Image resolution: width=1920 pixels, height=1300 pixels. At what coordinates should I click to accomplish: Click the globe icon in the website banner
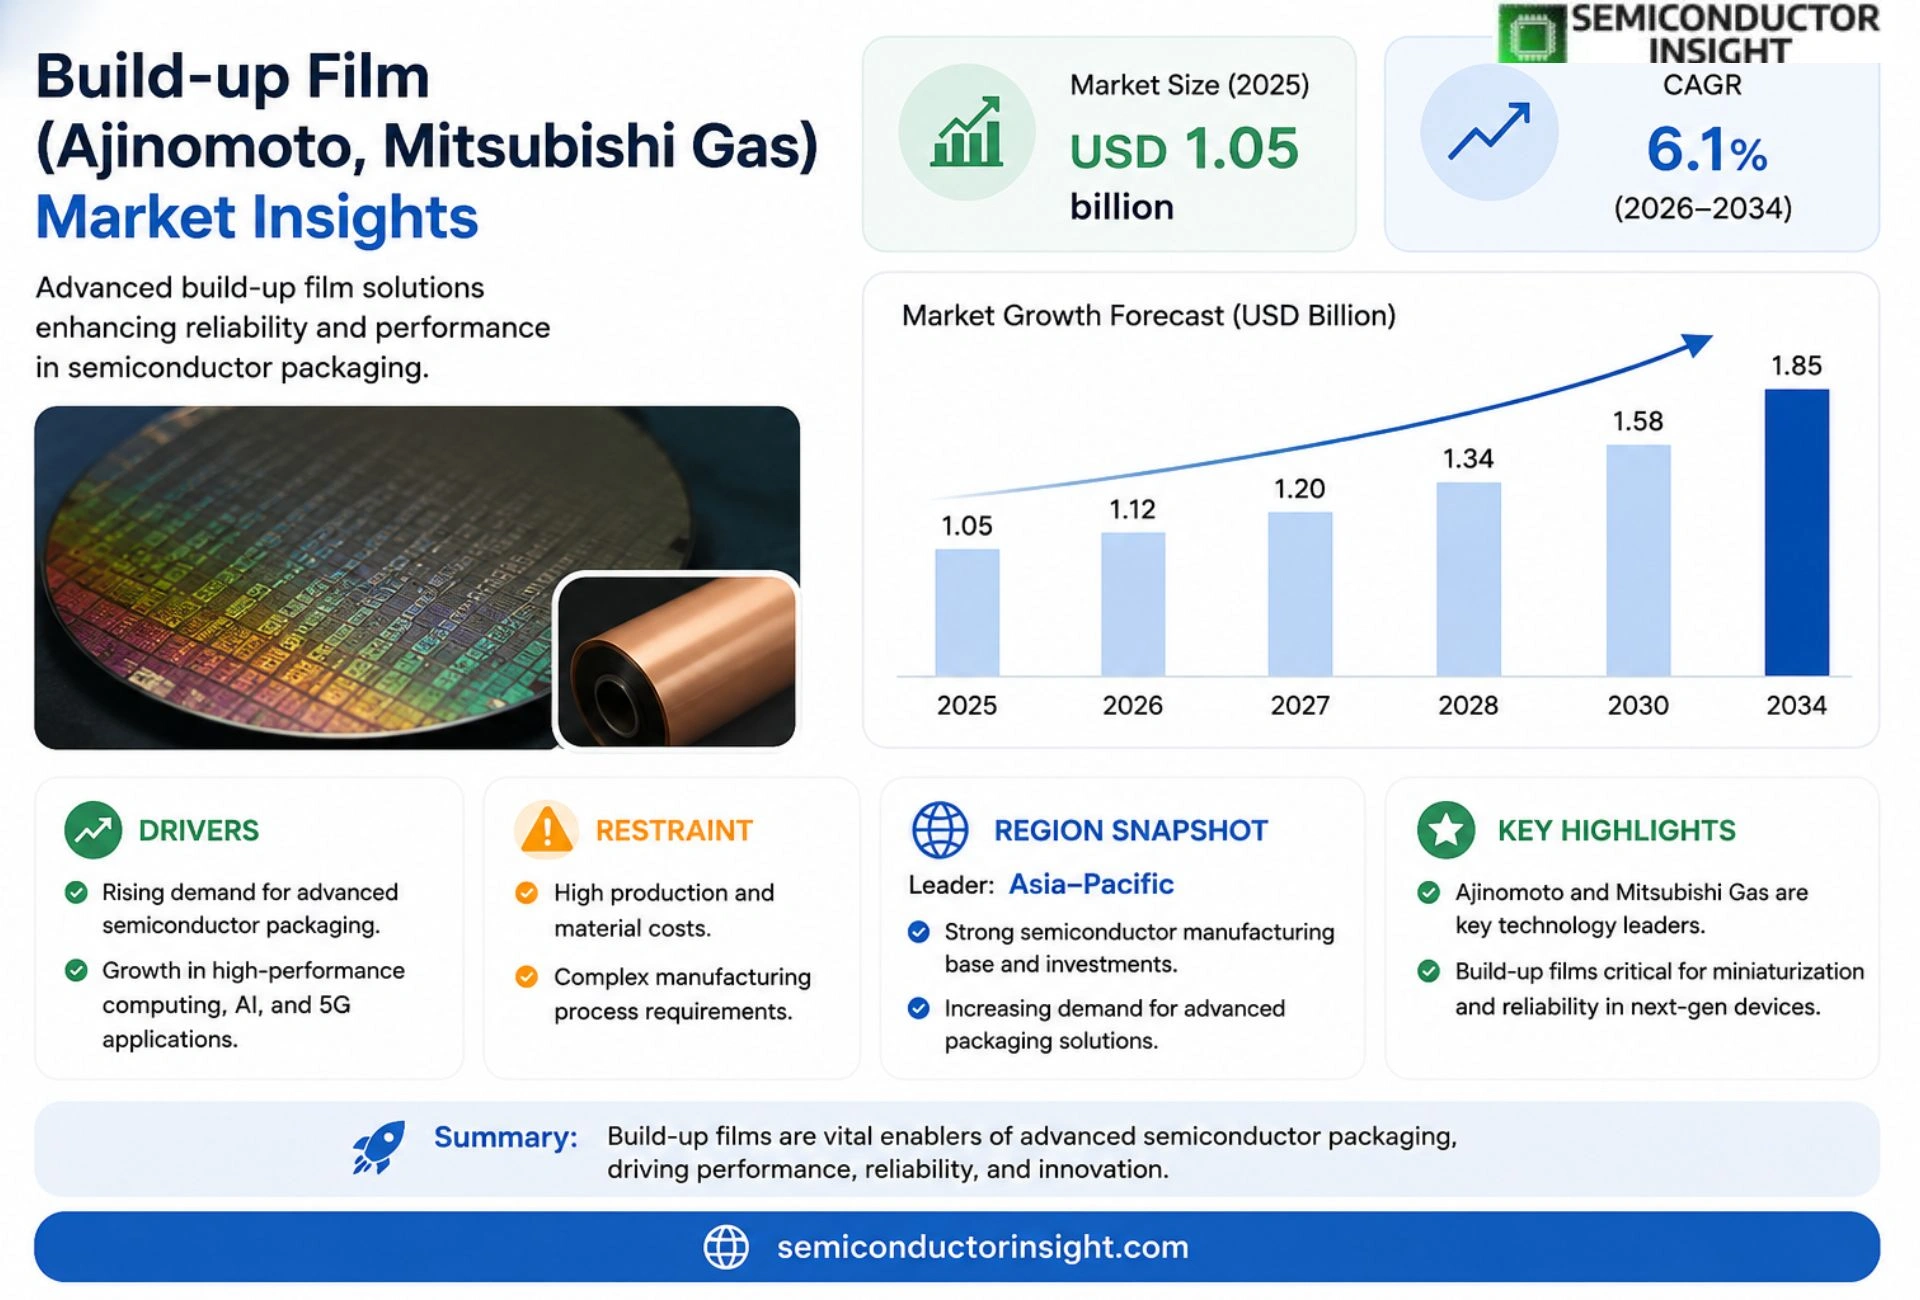point(726,1247)
